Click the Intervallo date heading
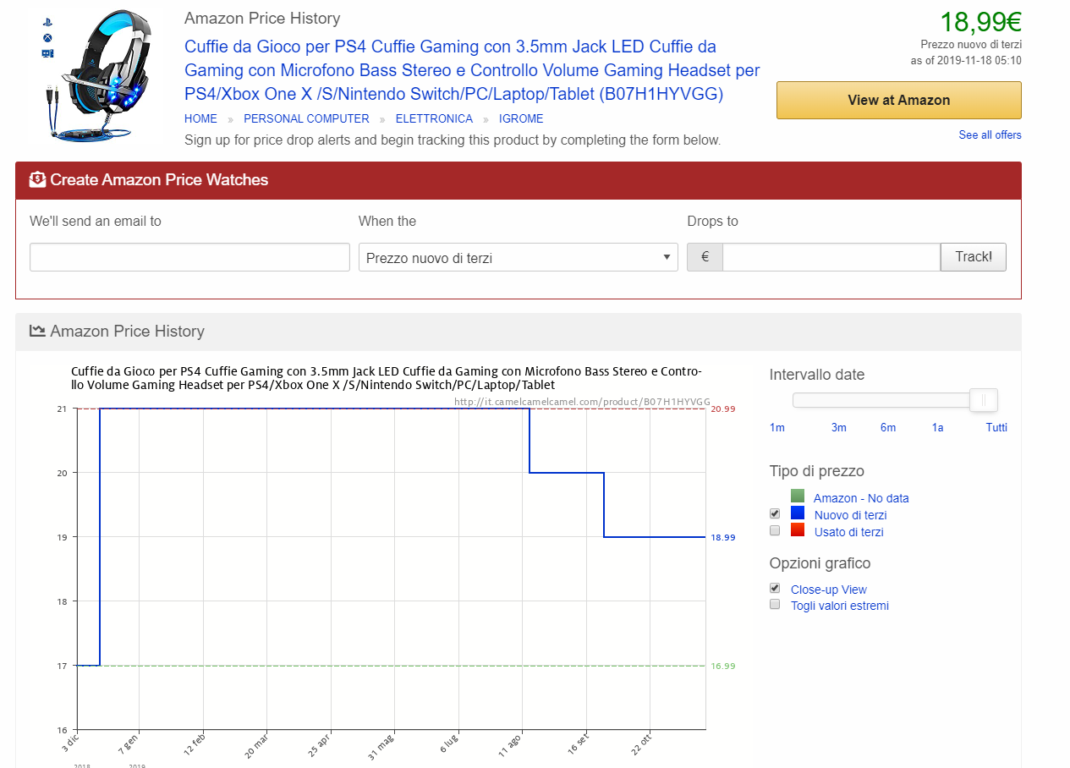This screenshot has height=768, width=1070. coord(816,375)
